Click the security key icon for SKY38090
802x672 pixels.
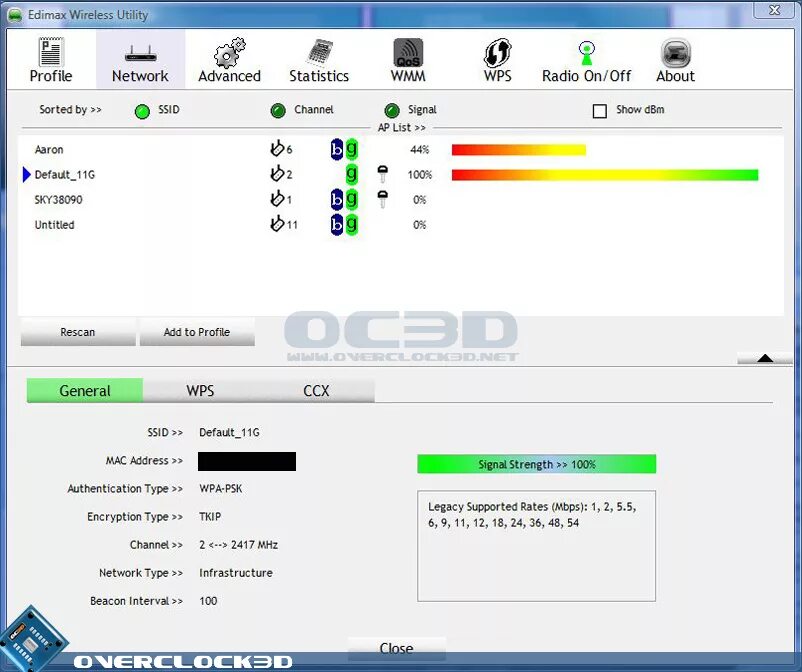point(382,199)
